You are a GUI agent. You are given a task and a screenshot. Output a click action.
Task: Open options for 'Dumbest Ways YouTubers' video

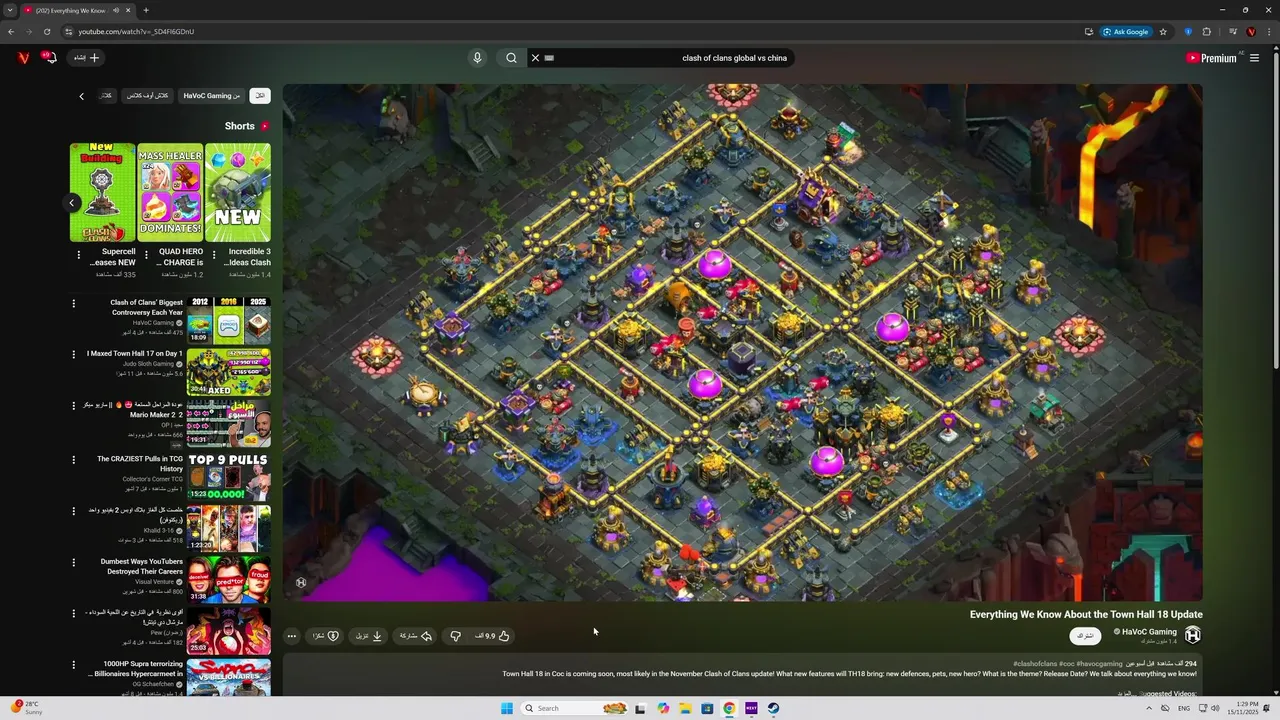[73, 562]
